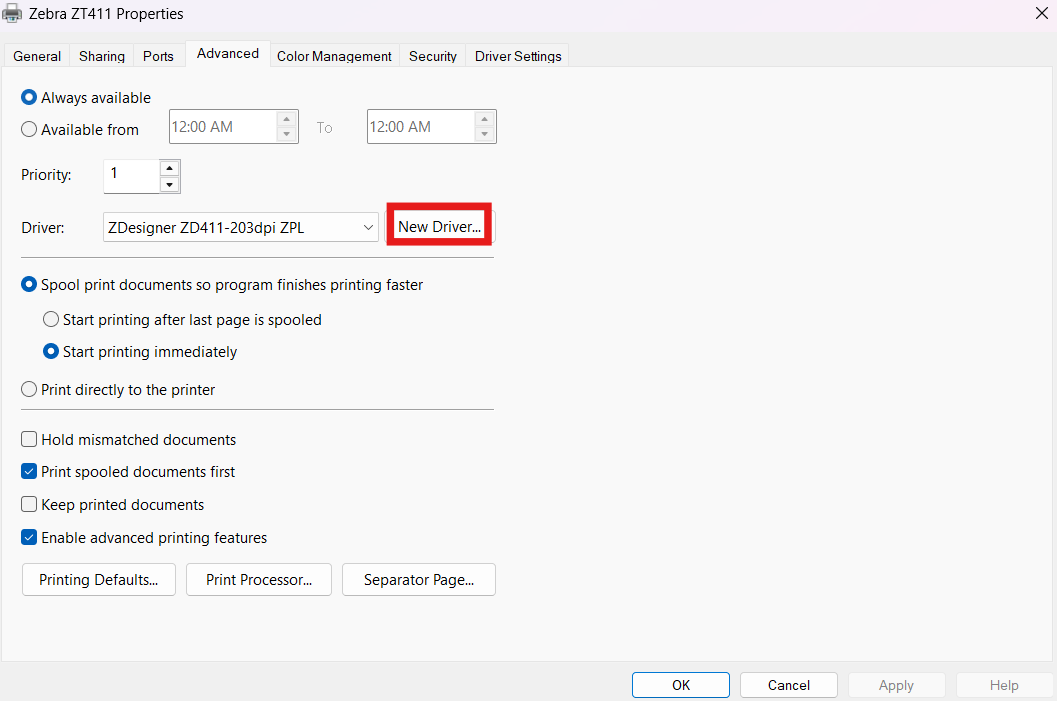Uncheck Print spooled documents first
The width and height of the screenshot is (1057, 701).
pos(29,471)
